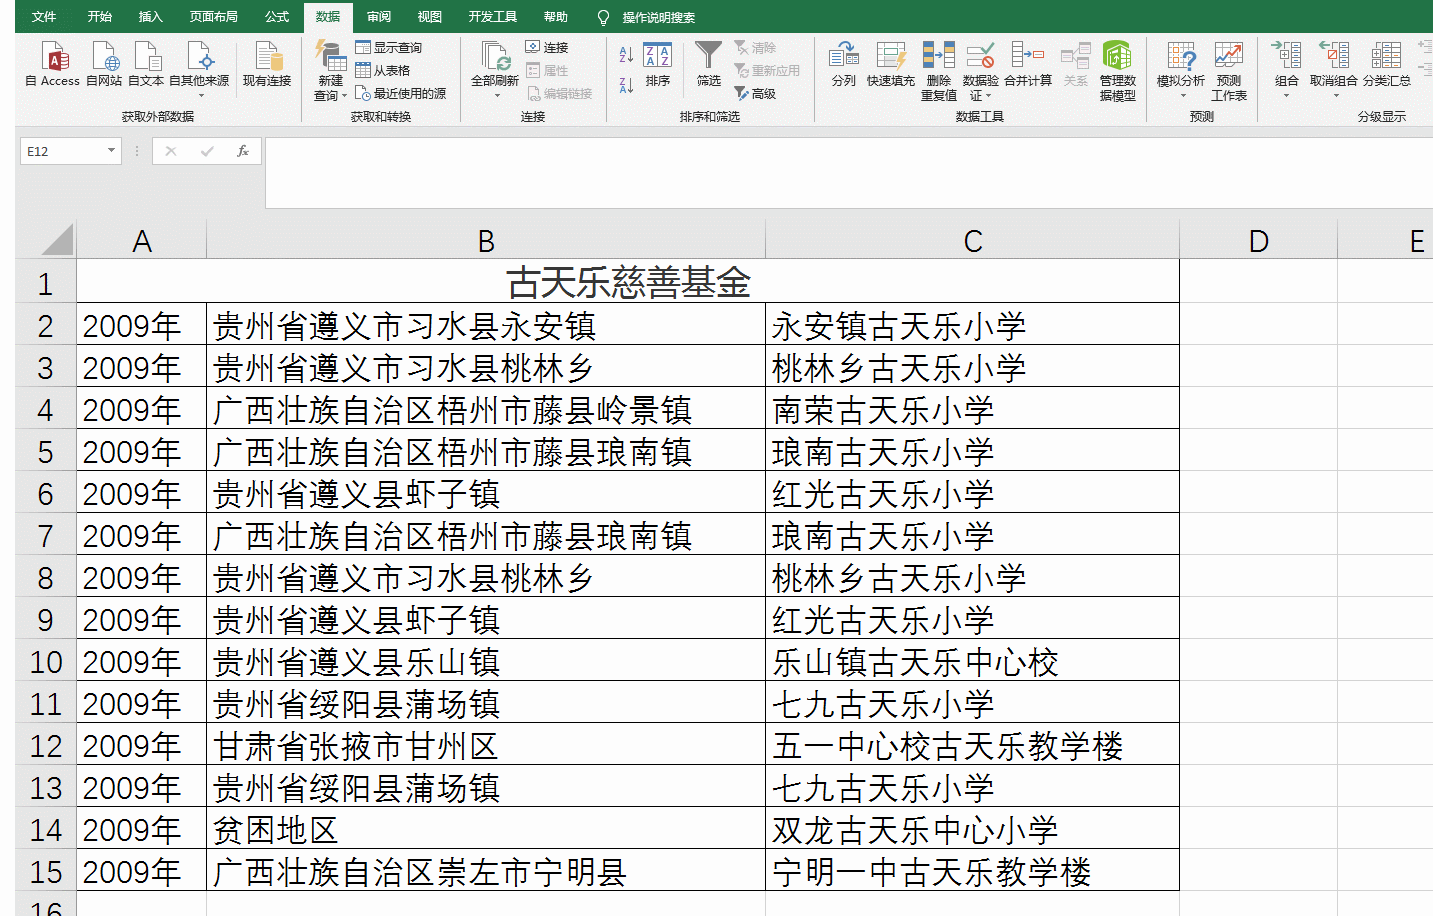
Task: Open the Name Box dropdown arrow
Action: click(x=111, y=151)
